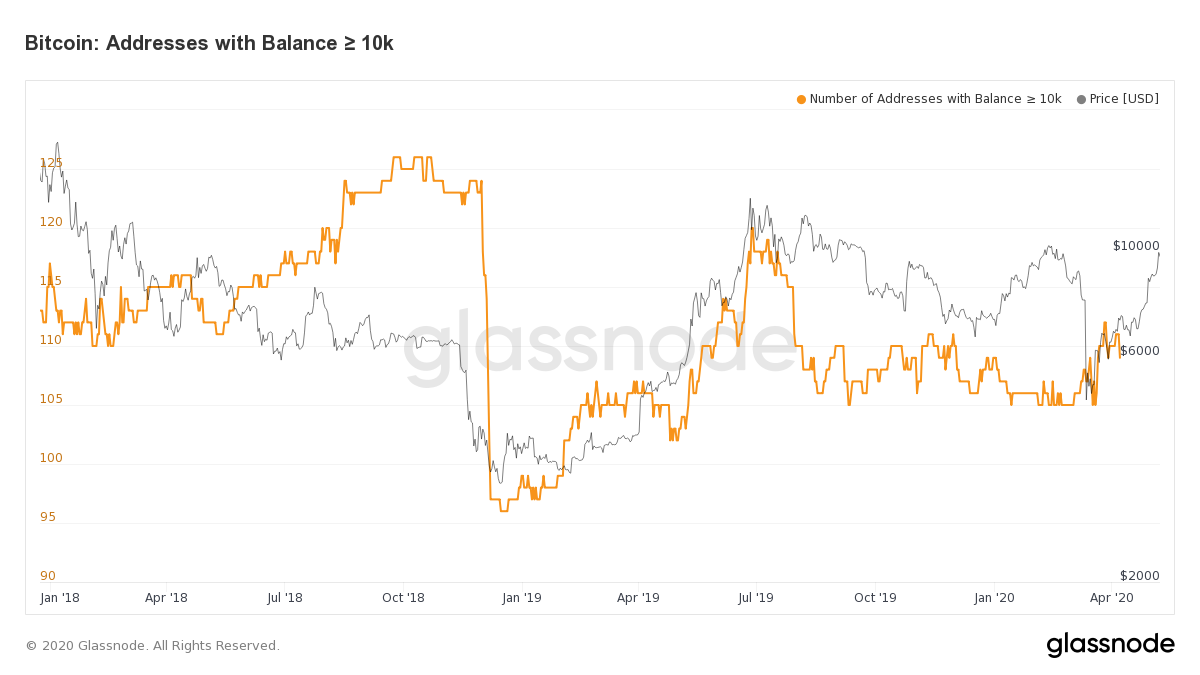Select the $6000 price axis label
The image size is (1200, 675).
(x=1140, y=351)
